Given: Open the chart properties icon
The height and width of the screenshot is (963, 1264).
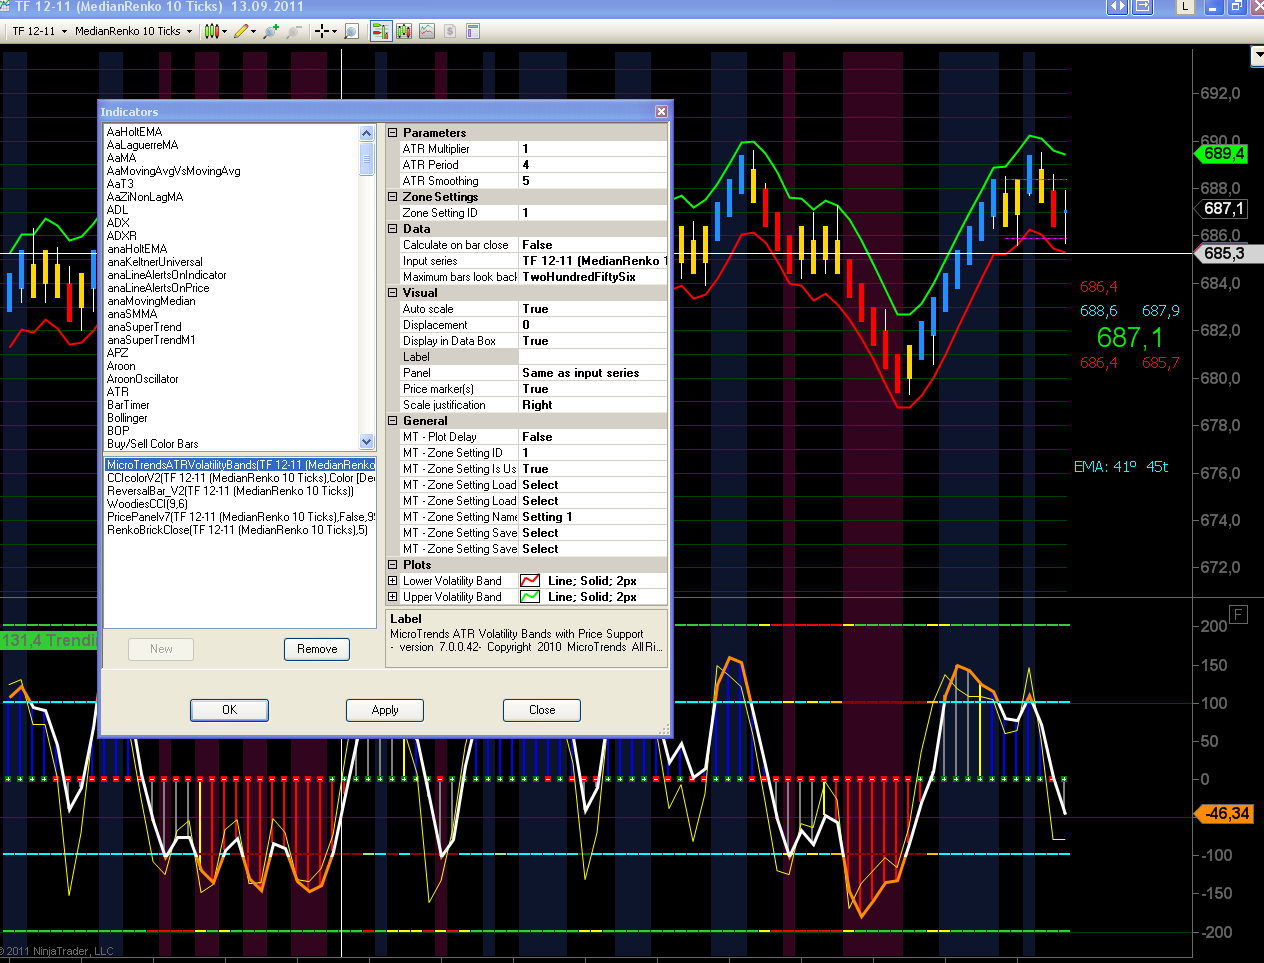Looking at the screenshot, I should [473, 31].
